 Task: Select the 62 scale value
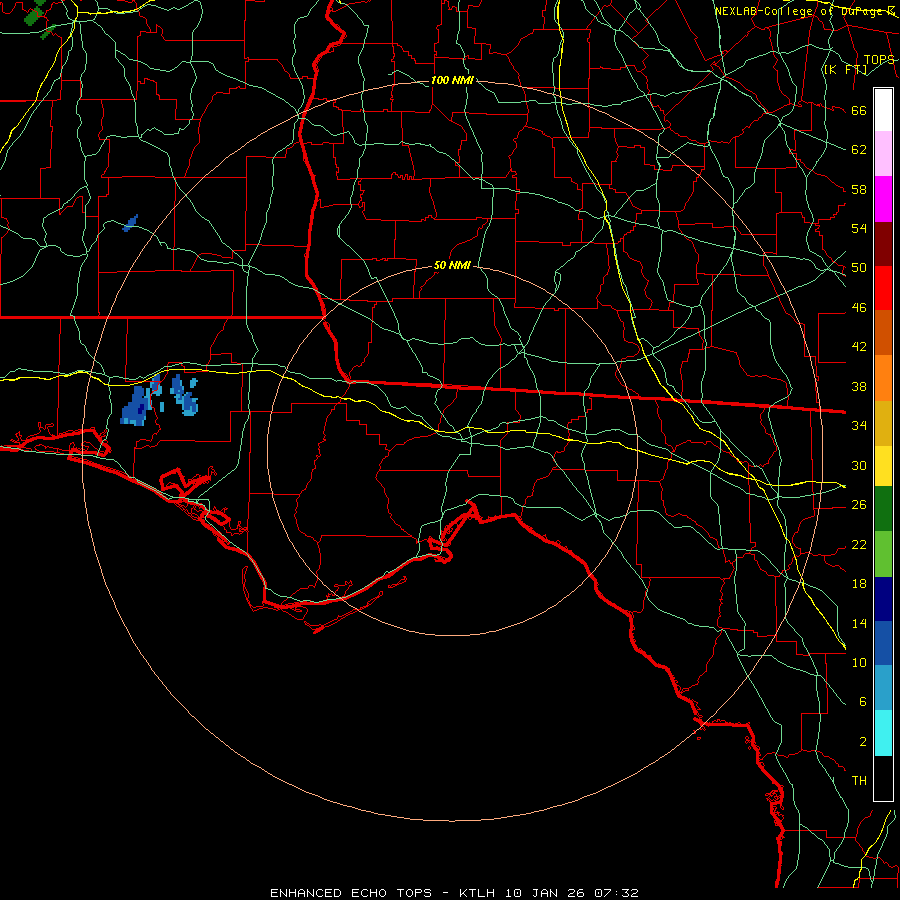tap(859, 150)
